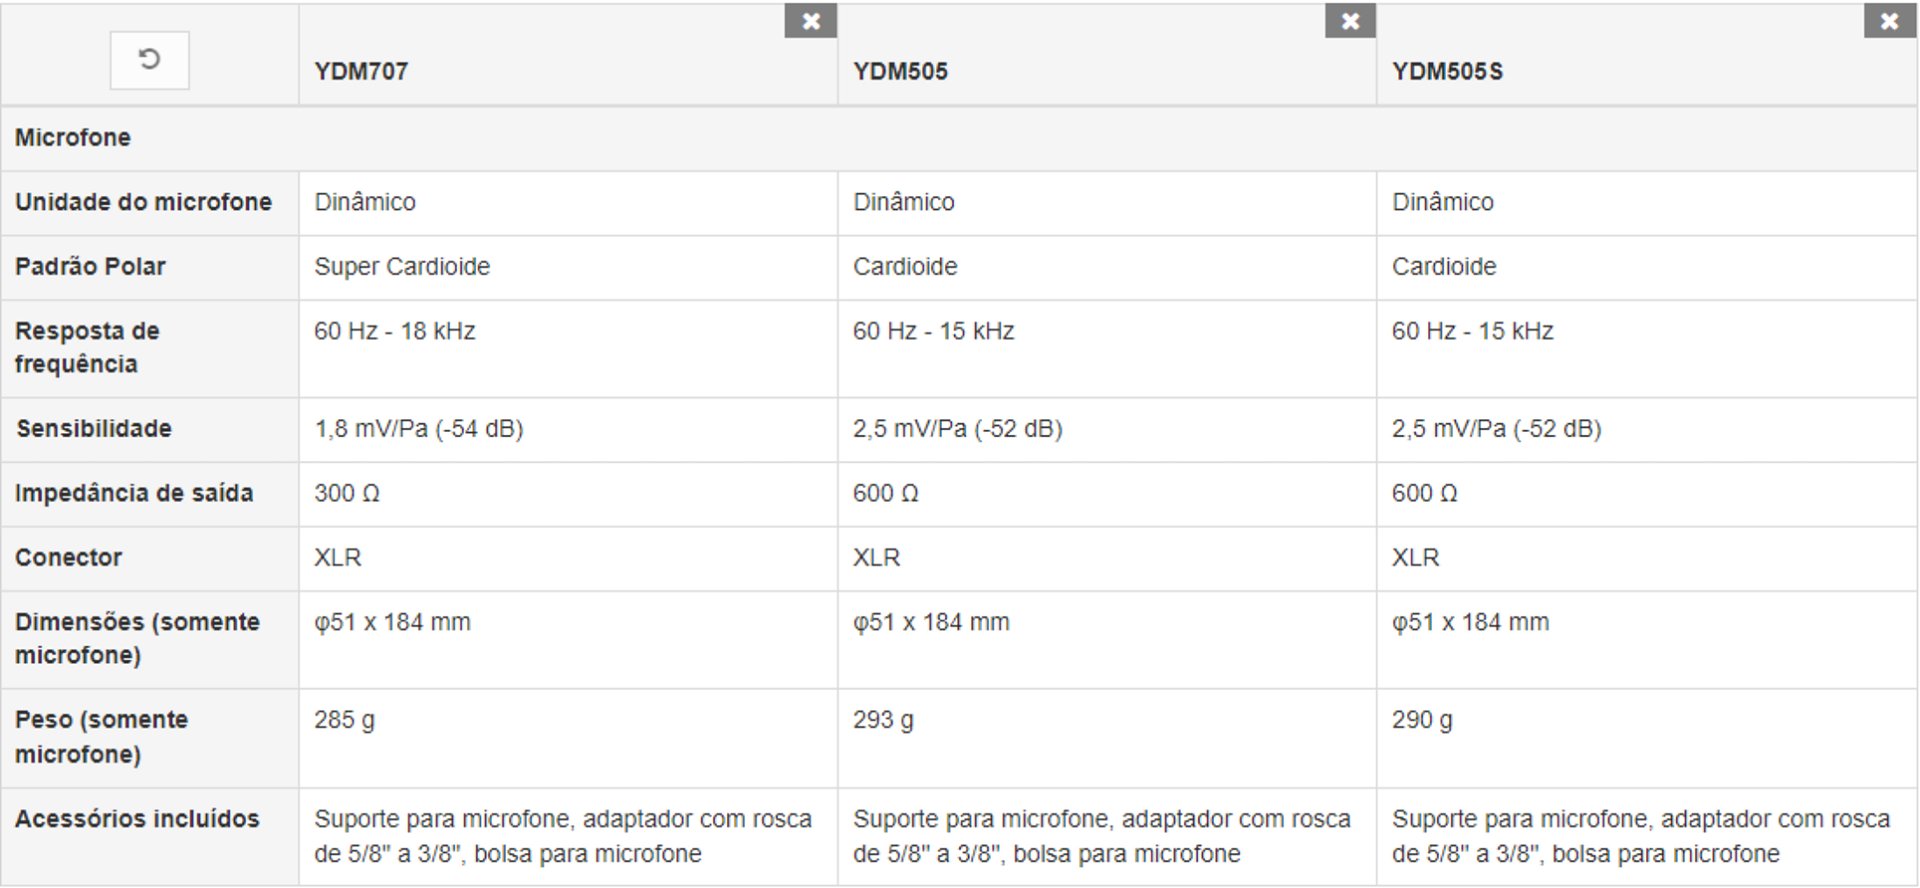Screen dimensions: 1920x888
Task: Click the Conector row label
Action: (x=69, y=558)
